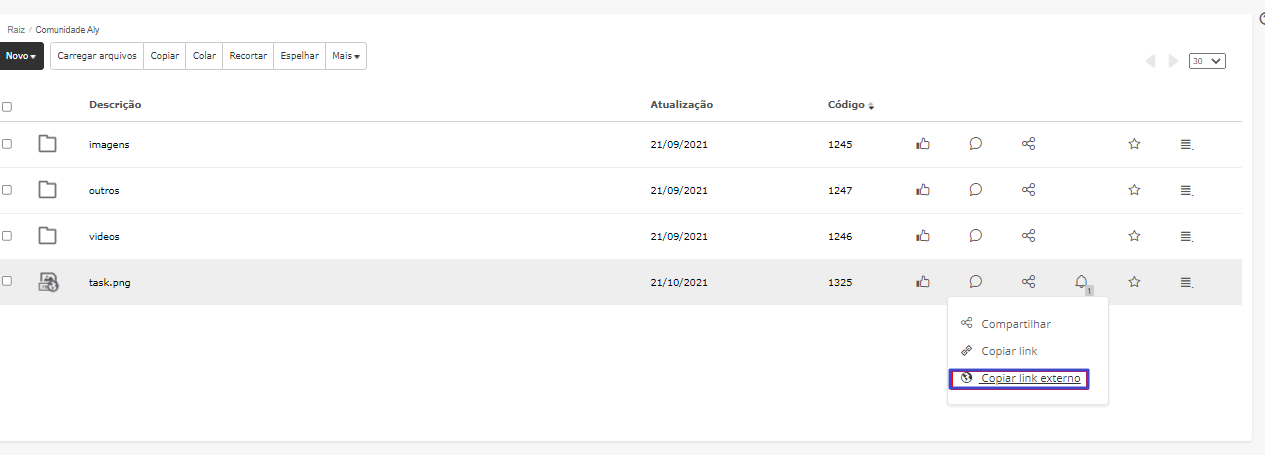
Task: Sort the list by Código column
Action: point(851,105)
